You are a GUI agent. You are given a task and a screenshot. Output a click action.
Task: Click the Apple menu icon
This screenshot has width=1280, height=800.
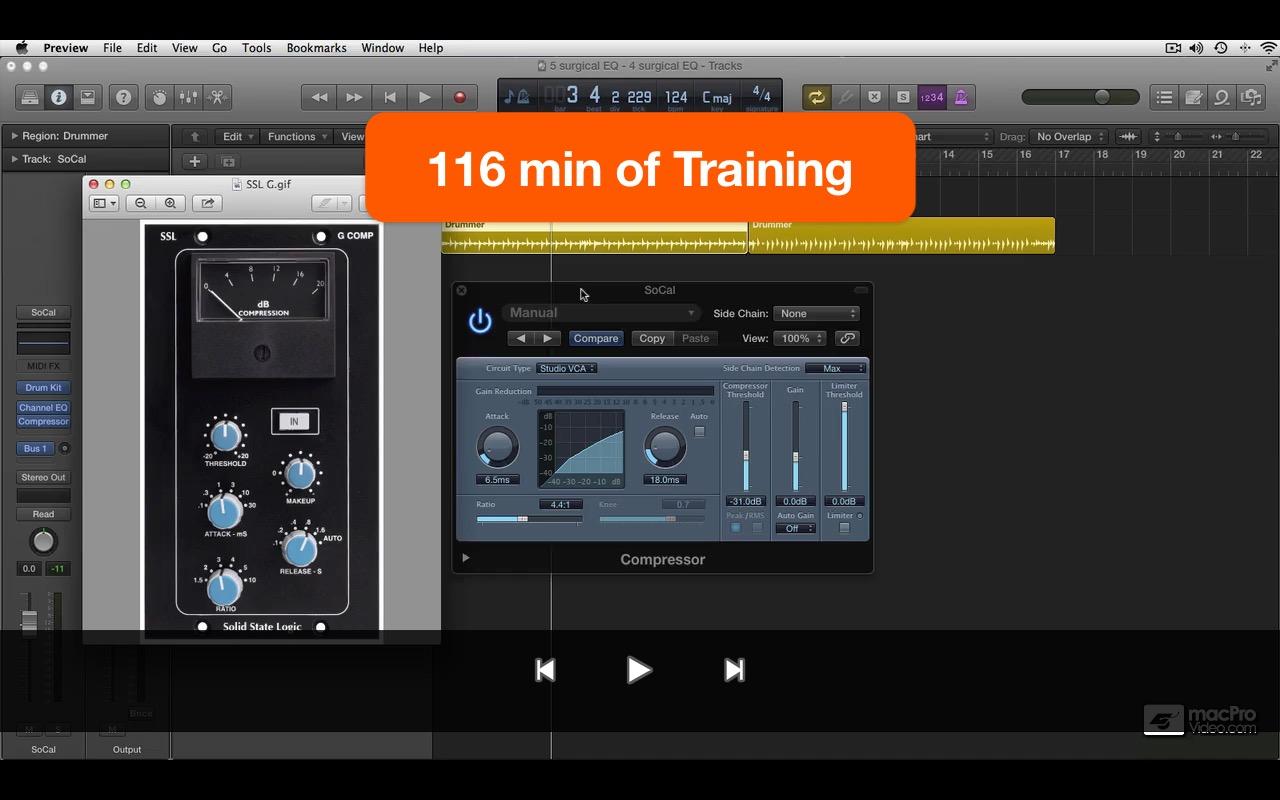pos(21,48)
